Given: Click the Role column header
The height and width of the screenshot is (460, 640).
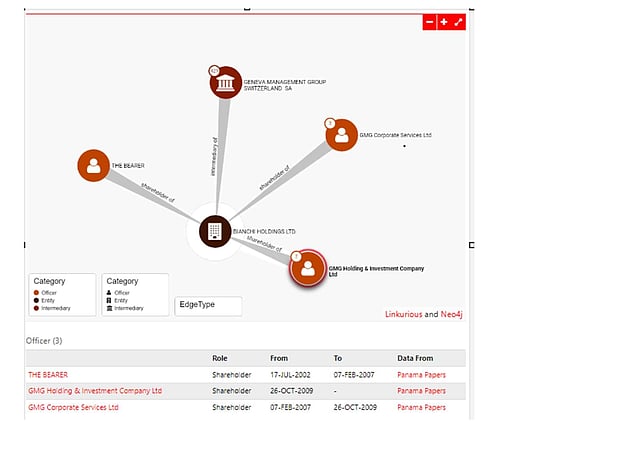Looking at the screenshot, I should [x=220, y=358].
